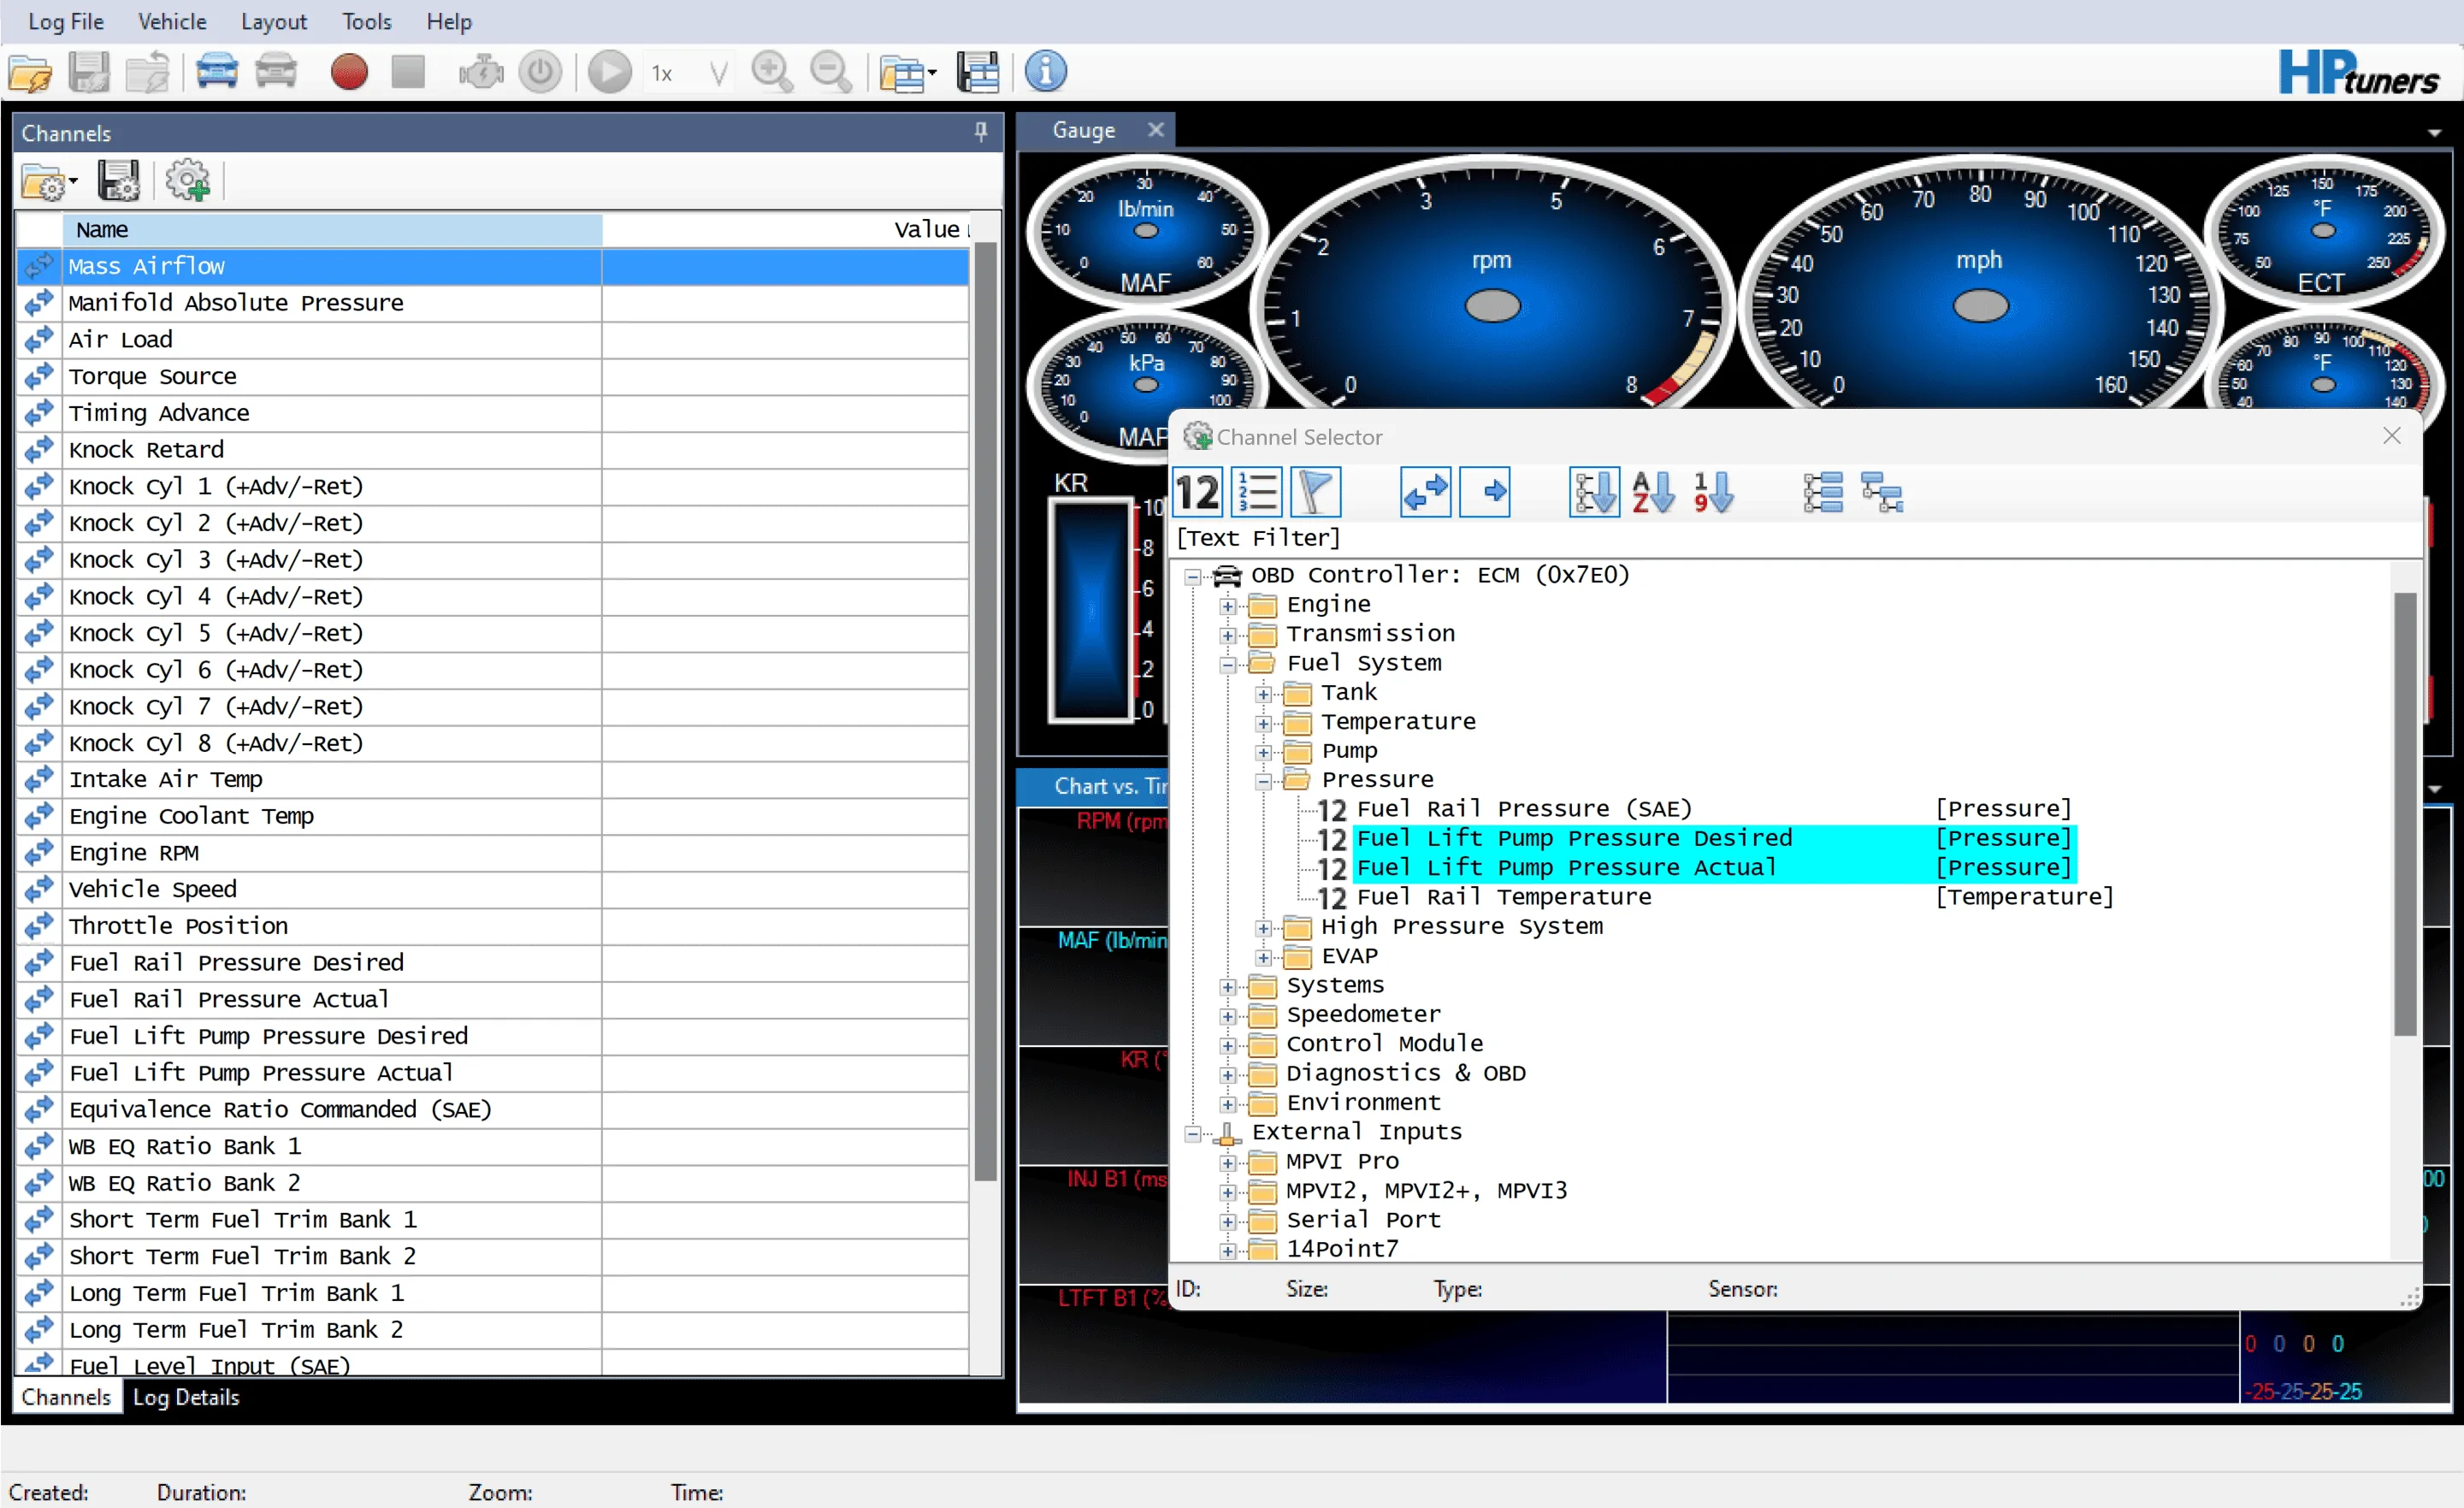Sort channels 1 to 9
The width and height of the screenshot is (2464, 1508).
1713,493
